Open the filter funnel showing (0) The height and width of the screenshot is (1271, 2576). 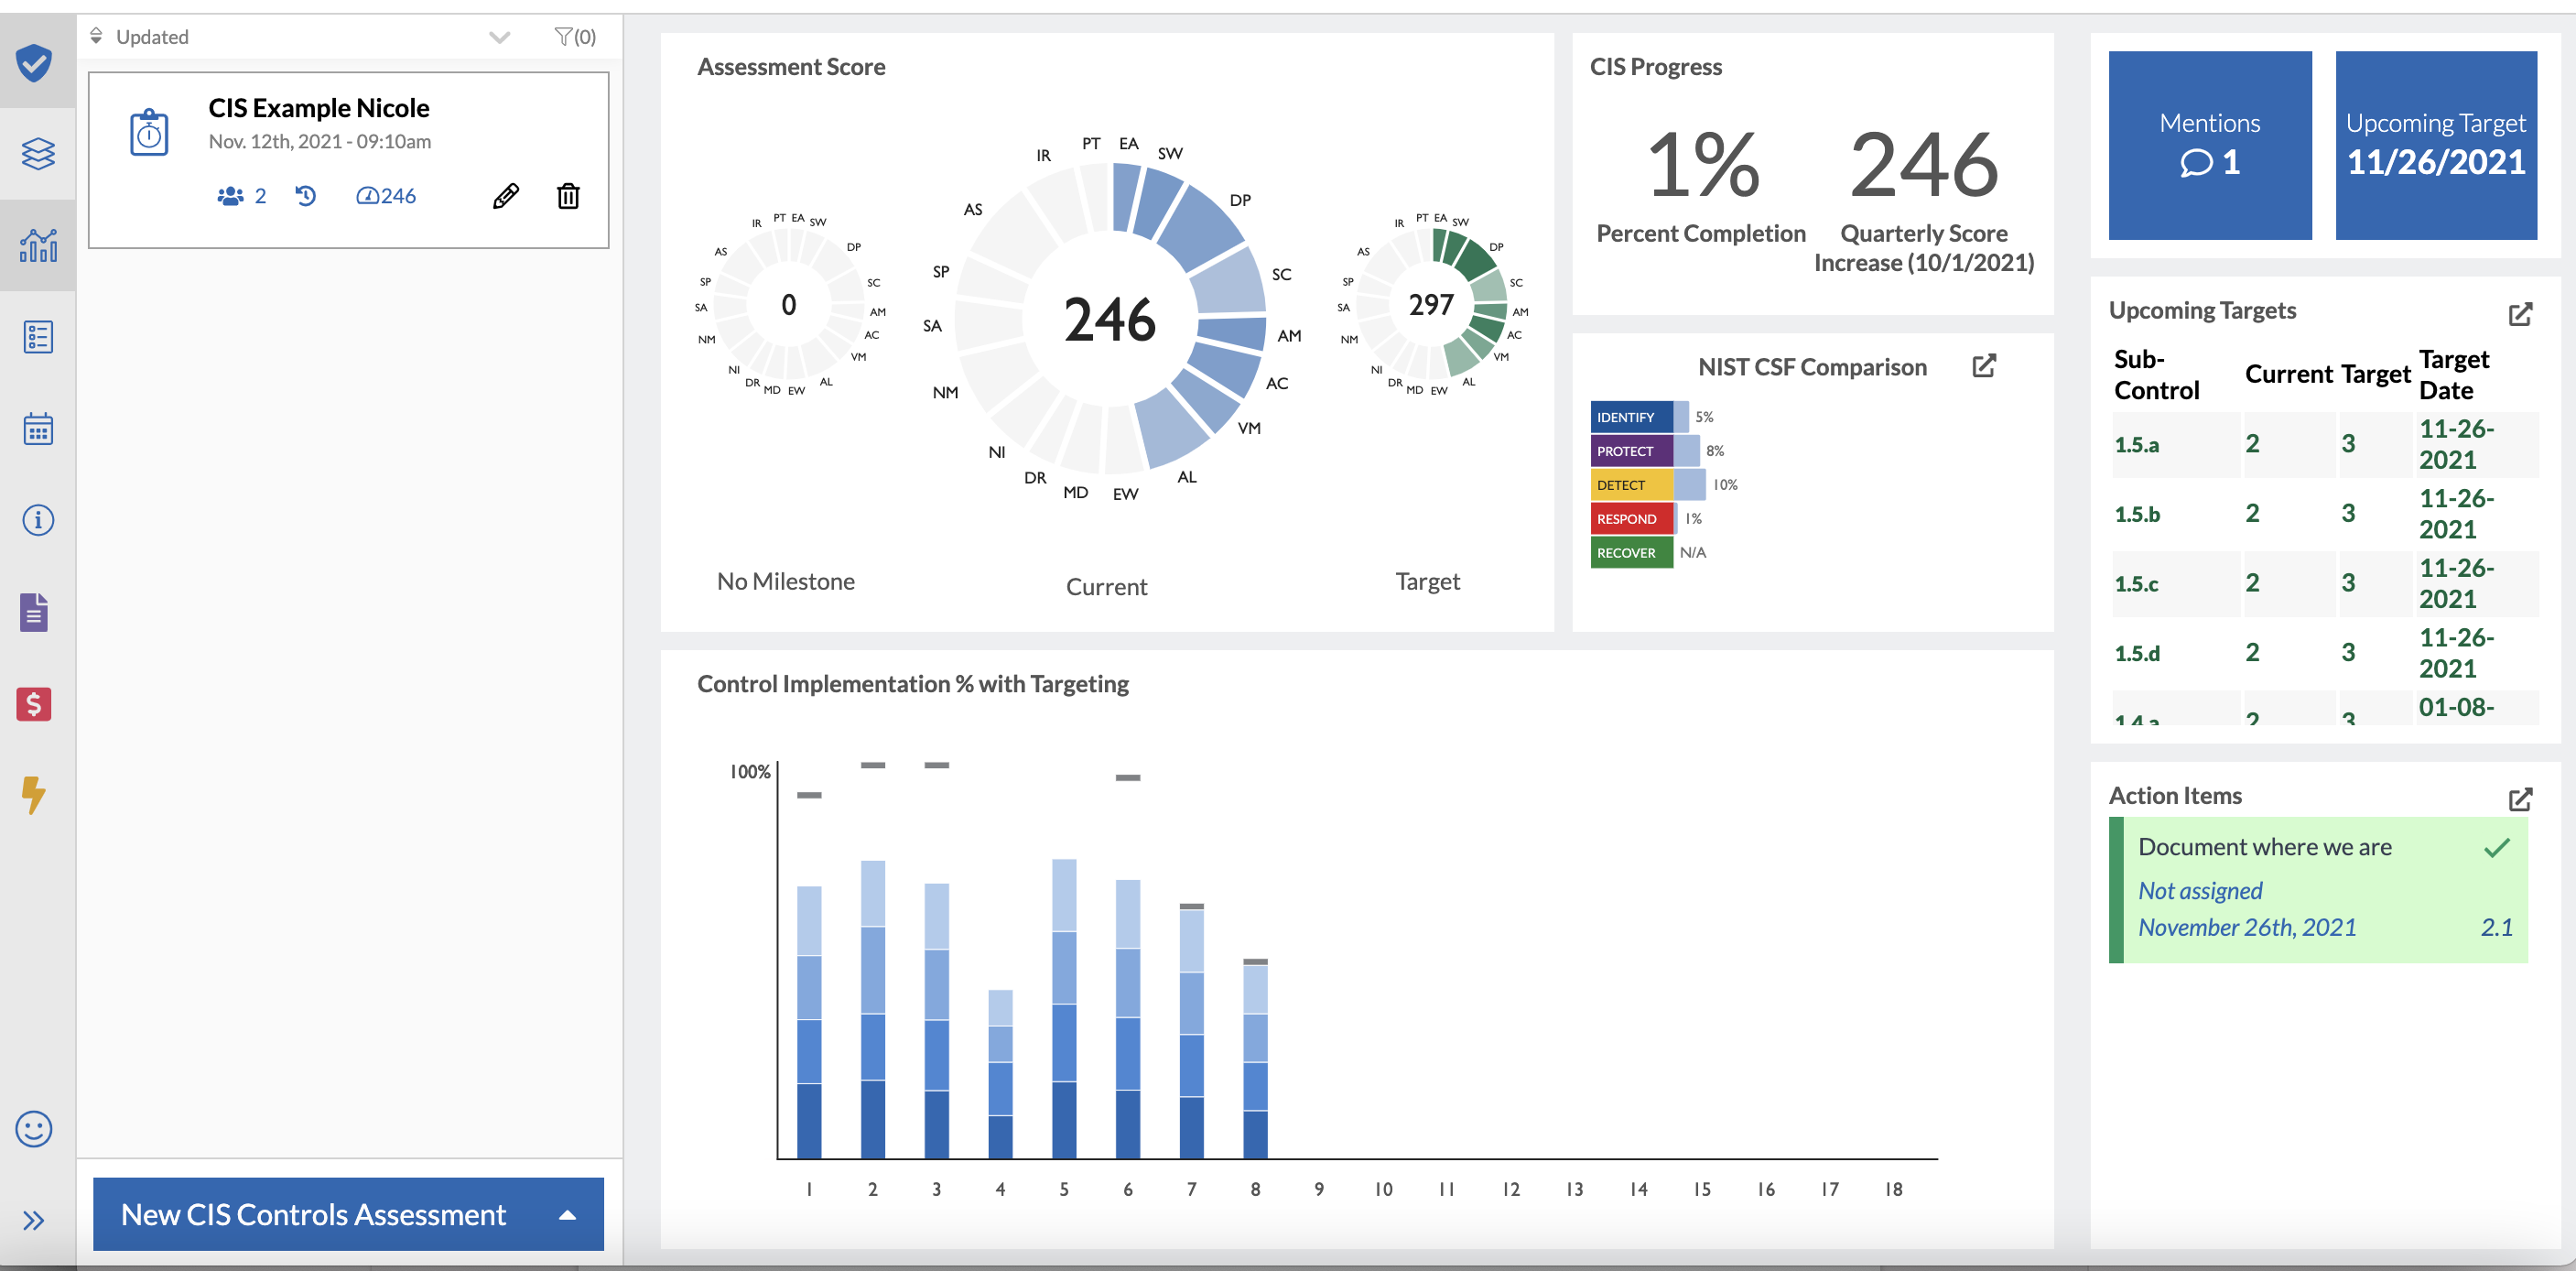click(x=575, y=37)
